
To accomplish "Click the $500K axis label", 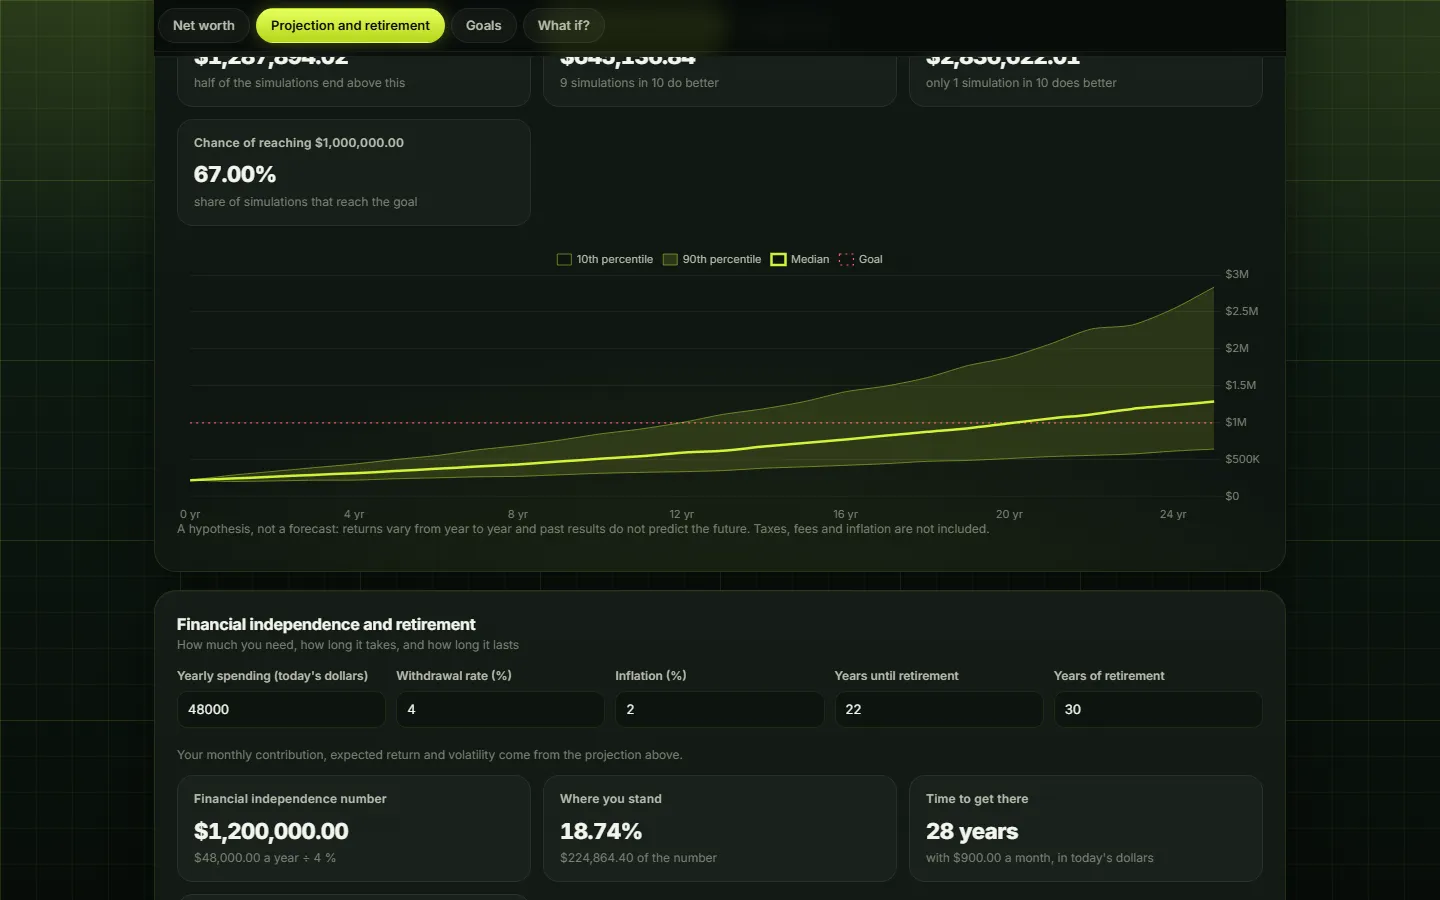I will point(1242,459).
